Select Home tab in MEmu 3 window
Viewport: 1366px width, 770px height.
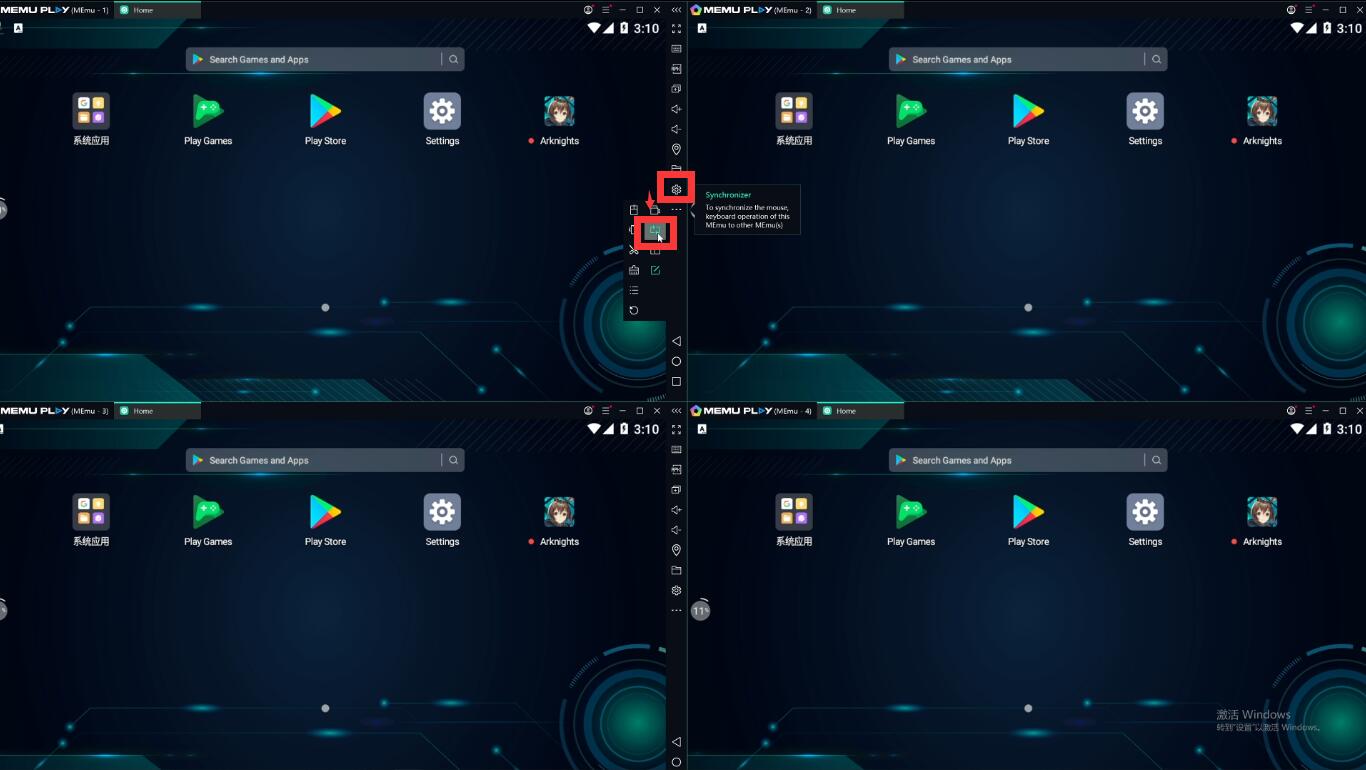click(143, 411)
